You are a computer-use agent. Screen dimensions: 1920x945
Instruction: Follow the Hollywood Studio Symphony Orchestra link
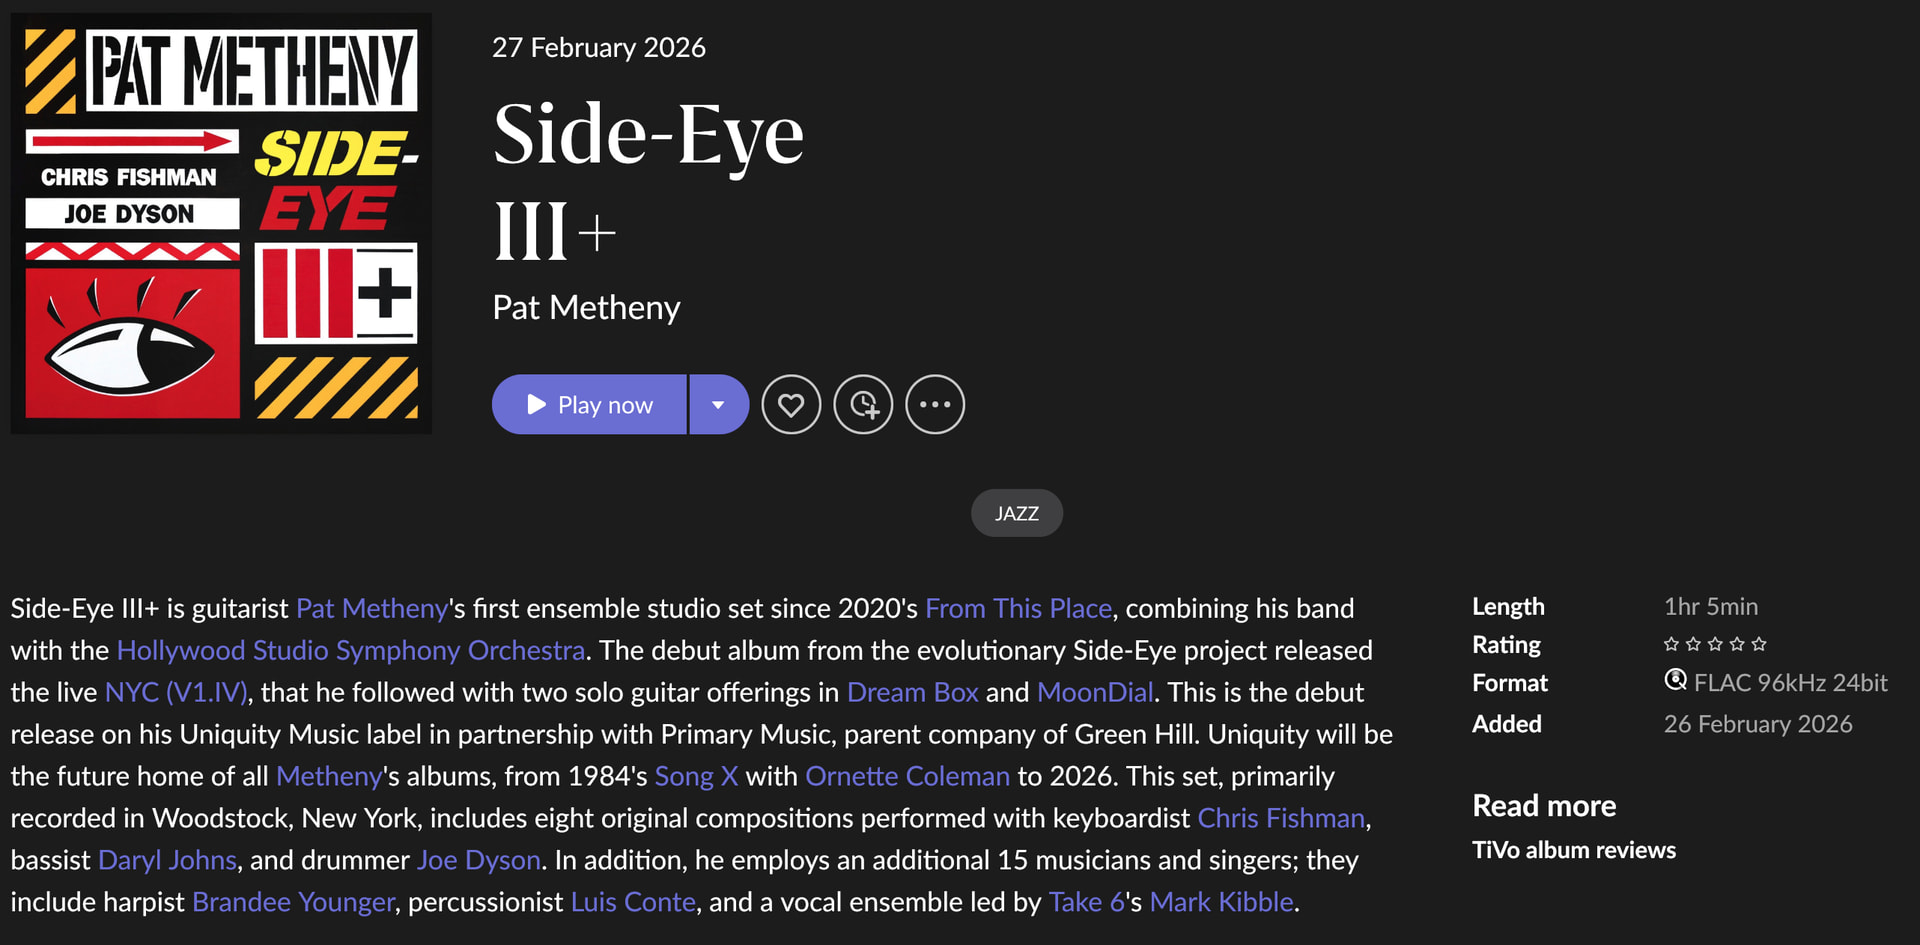350,650
